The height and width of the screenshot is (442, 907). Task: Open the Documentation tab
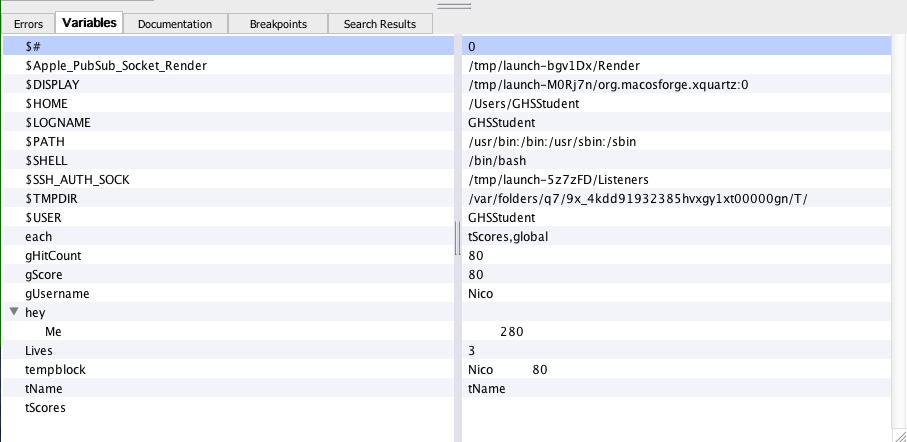point(175,23)
